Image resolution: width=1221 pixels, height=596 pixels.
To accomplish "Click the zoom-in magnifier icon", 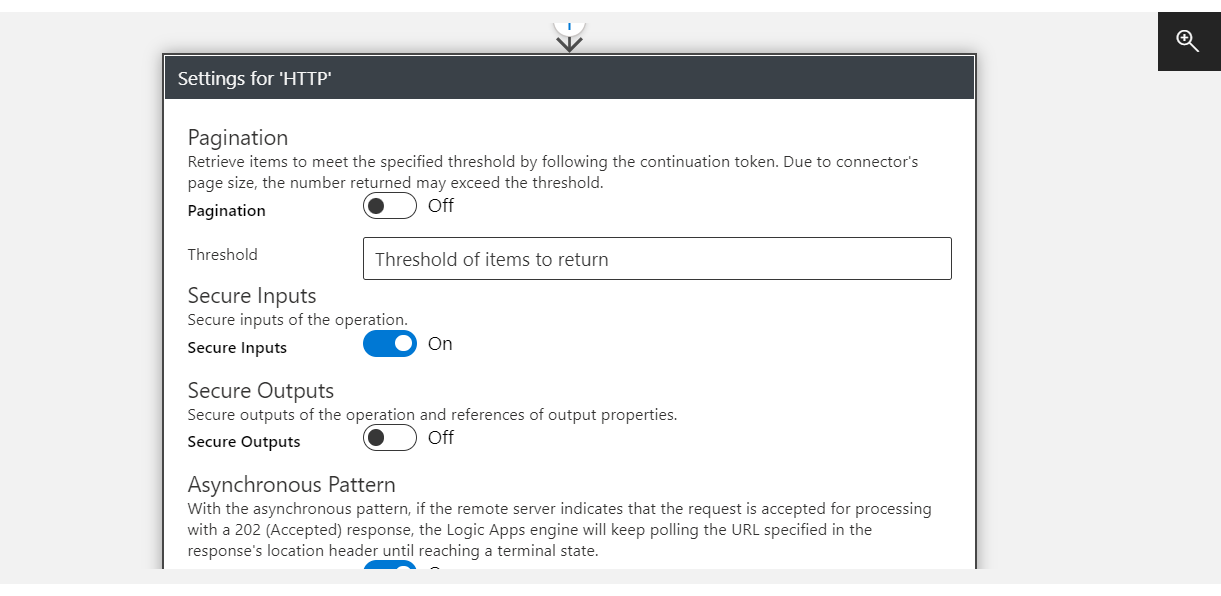I will 1188,41.
